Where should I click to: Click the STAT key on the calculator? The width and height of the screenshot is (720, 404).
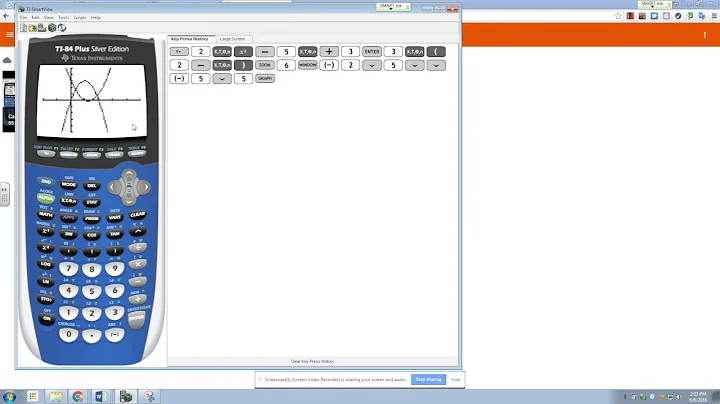[92, 202]
